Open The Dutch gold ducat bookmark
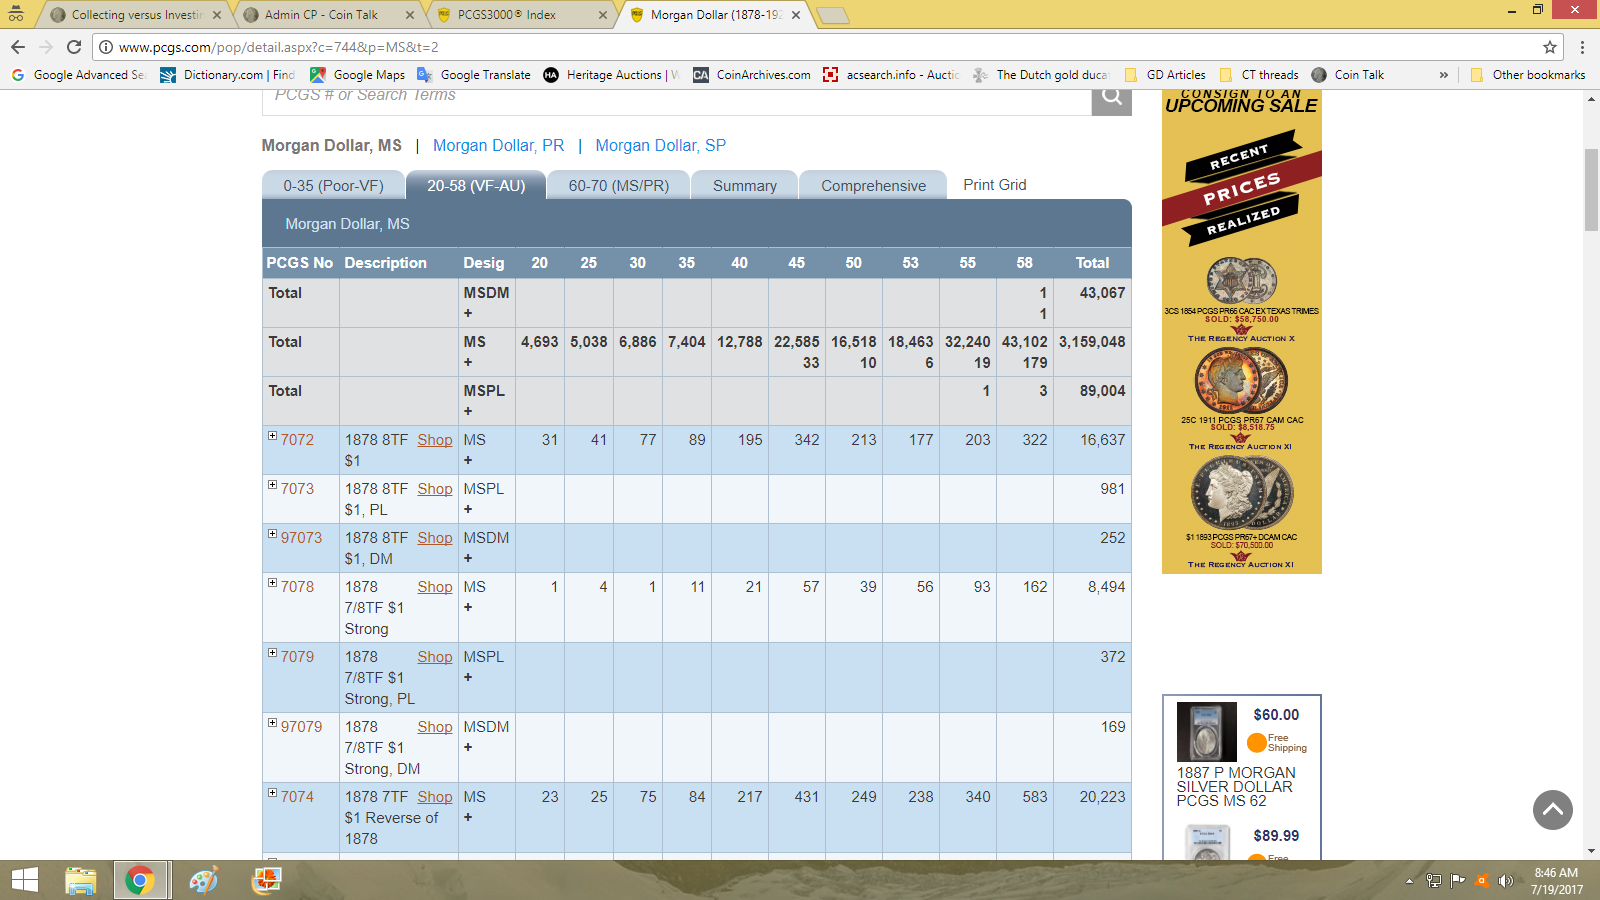 [1041, 75]
